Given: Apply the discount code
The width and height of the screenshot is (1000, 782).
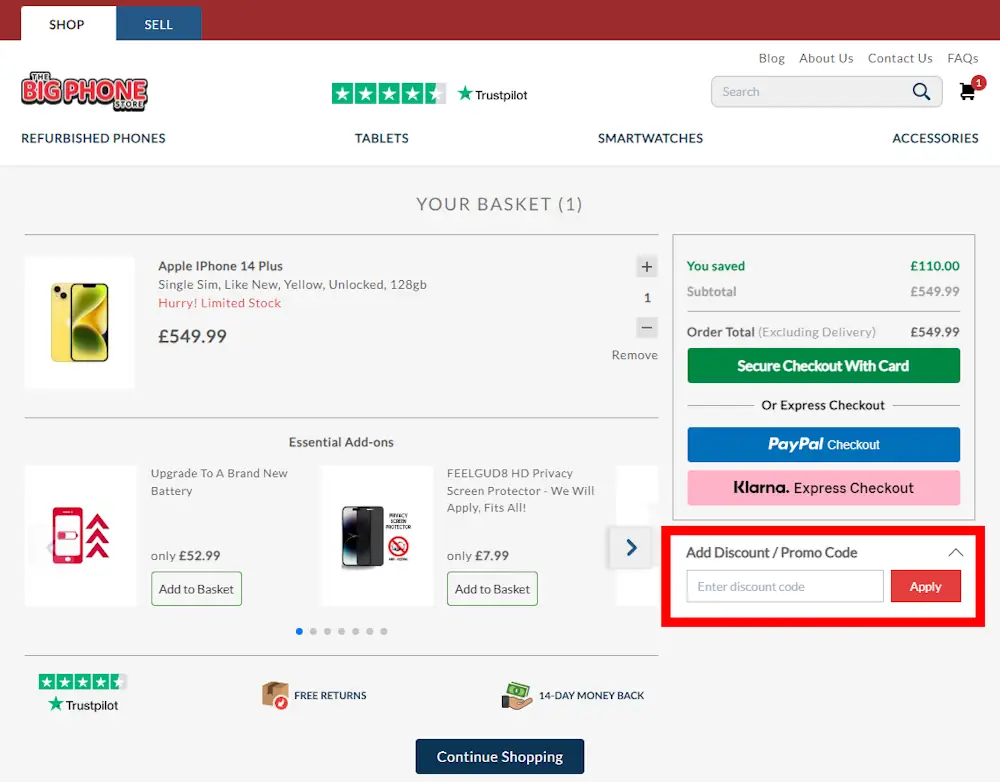Looking at the screenshot, I should (925, 586).
